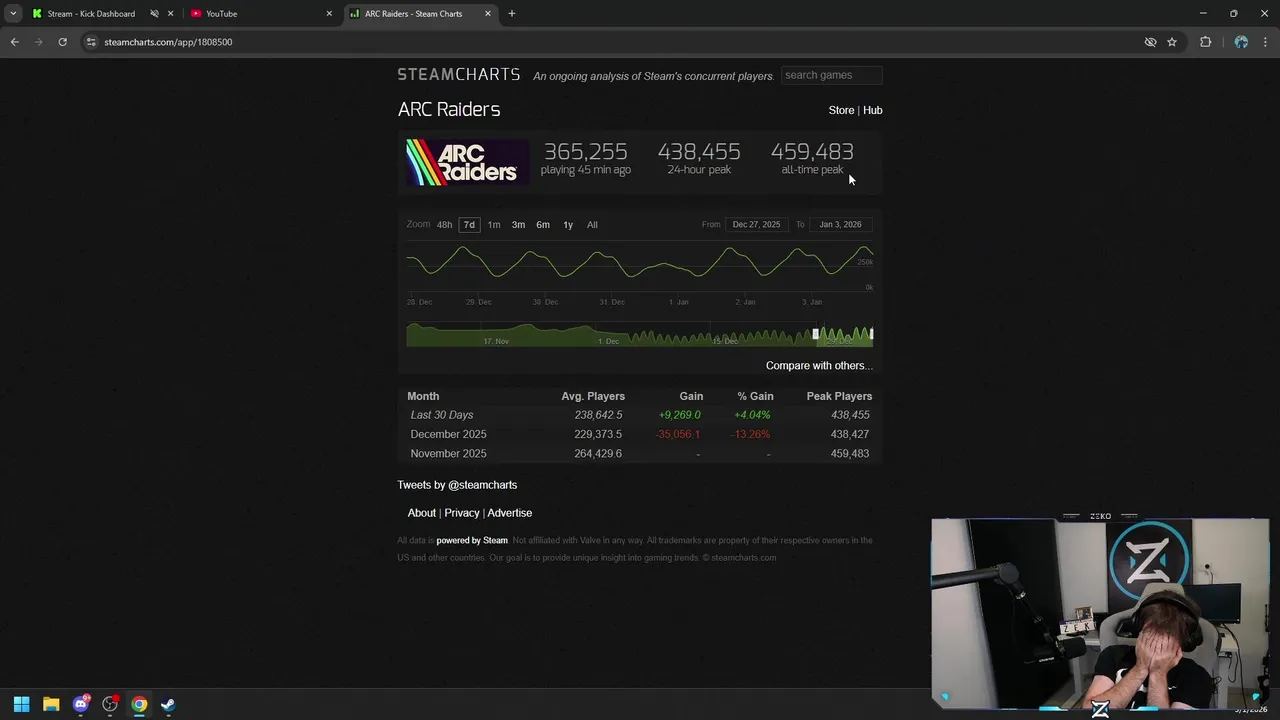Click the ARC Raiders game banner image
Image resolution: width=1280 pixels, height=720 pixels.
coord(467,162)
